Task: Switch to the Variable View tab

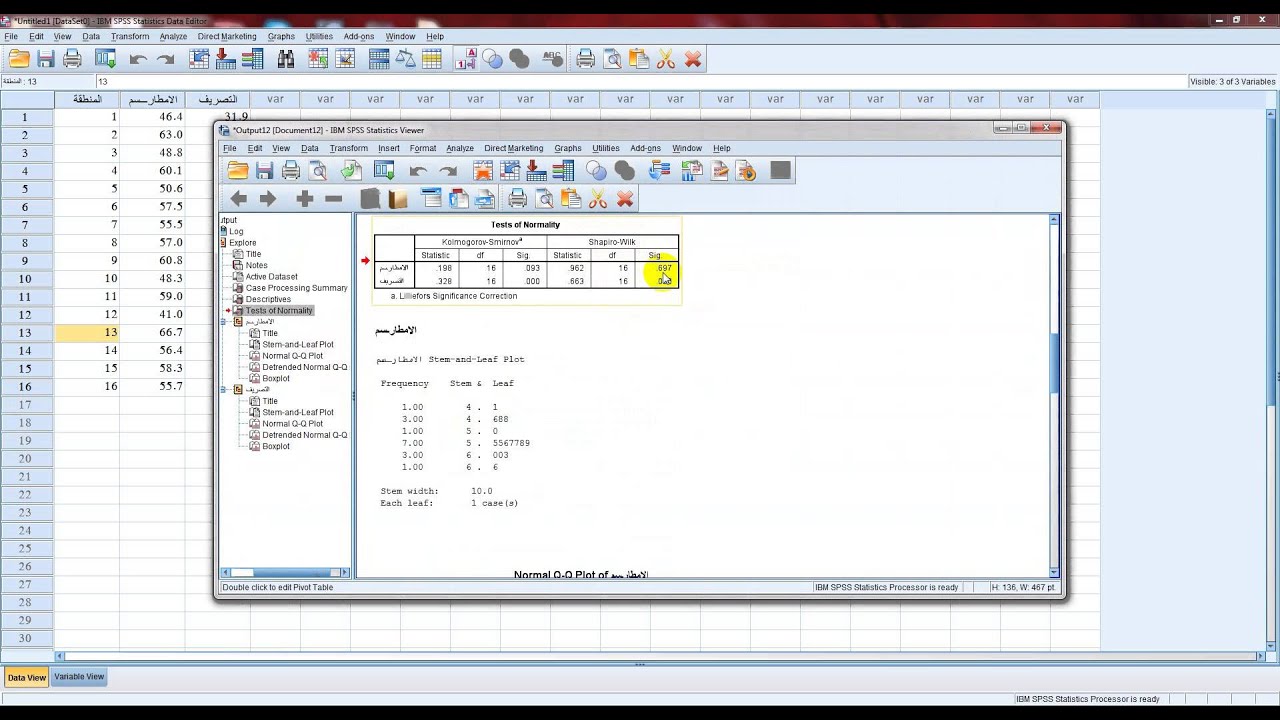Action: (x=79, y=677)
